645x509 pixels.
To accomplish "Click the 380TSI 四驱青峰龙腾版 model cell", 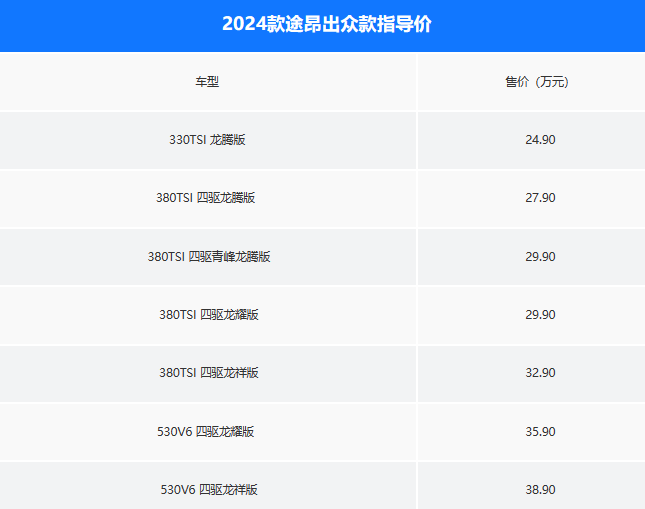I will coord(209,257).
